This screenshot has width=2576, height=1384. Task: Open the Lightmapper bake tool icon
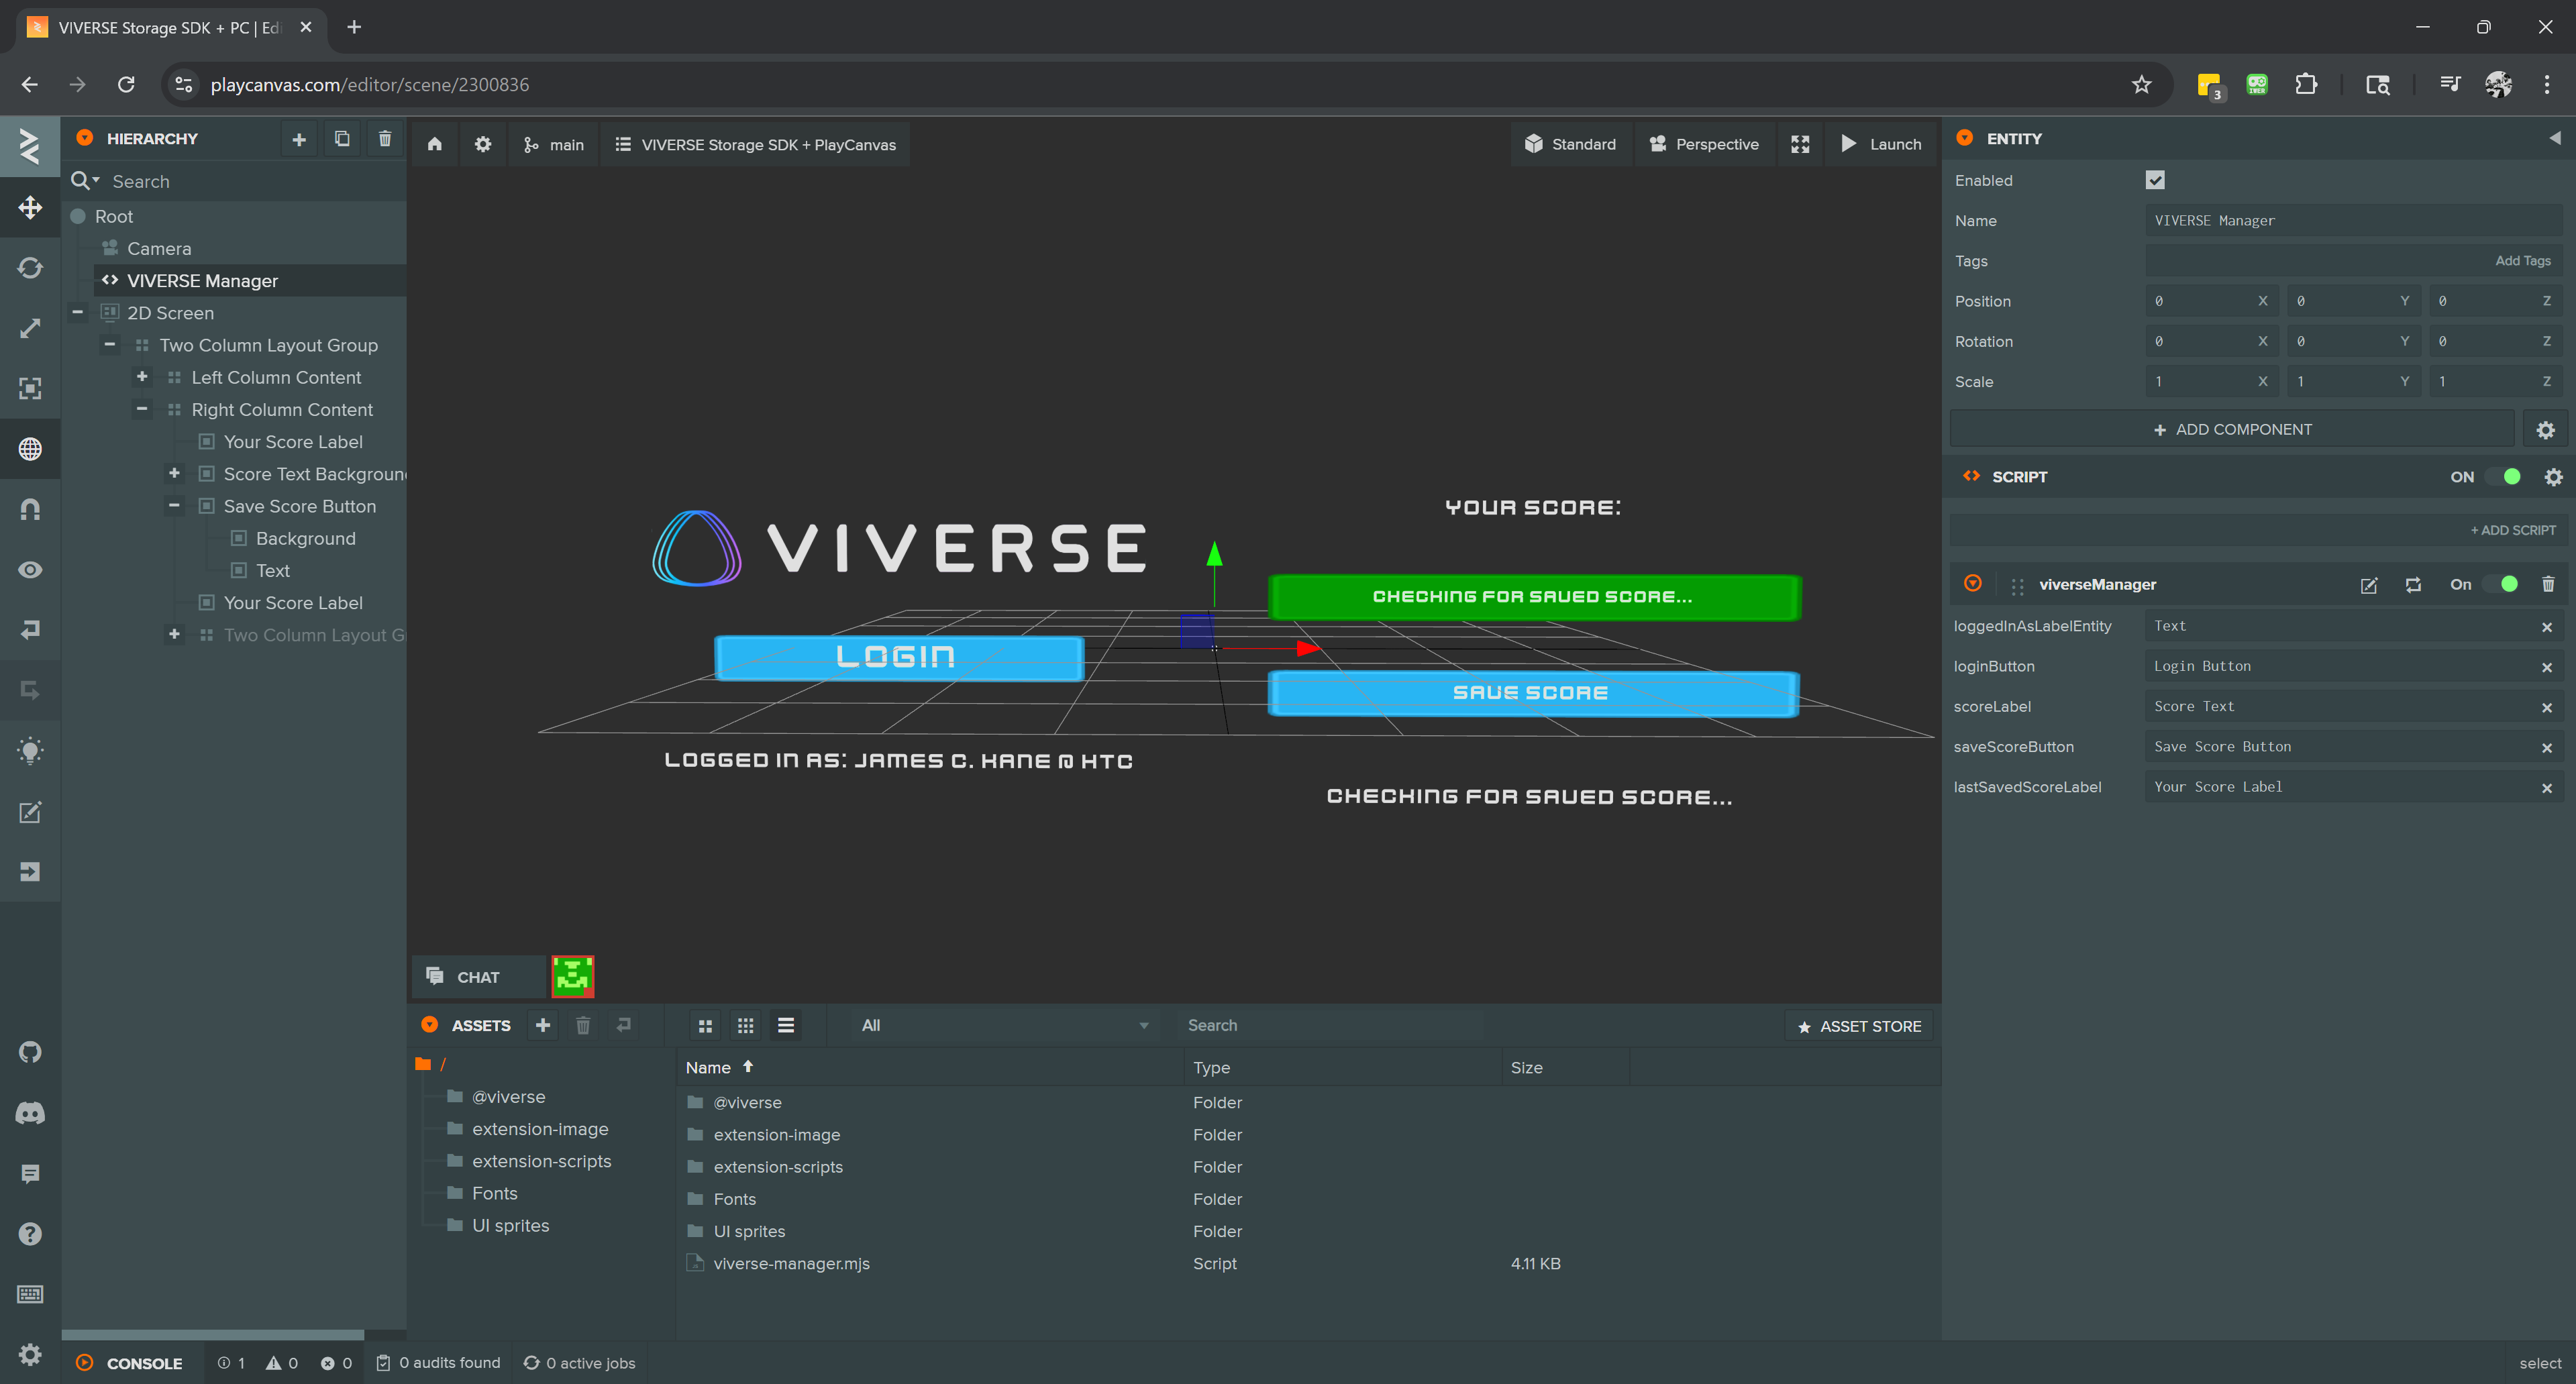click(x=30, y=751)
